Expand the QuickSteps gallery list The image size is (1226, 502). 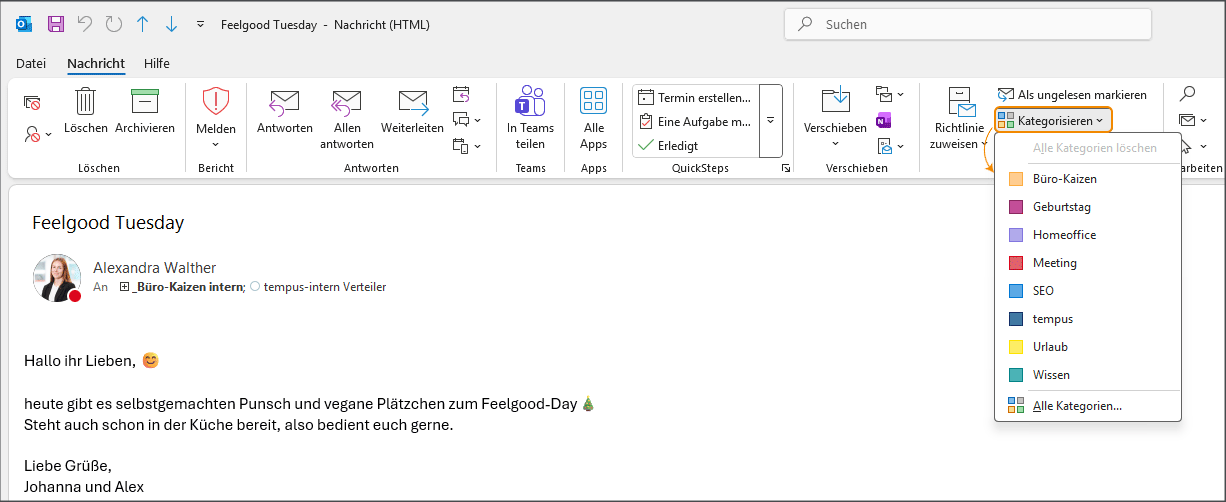point(770,121)
